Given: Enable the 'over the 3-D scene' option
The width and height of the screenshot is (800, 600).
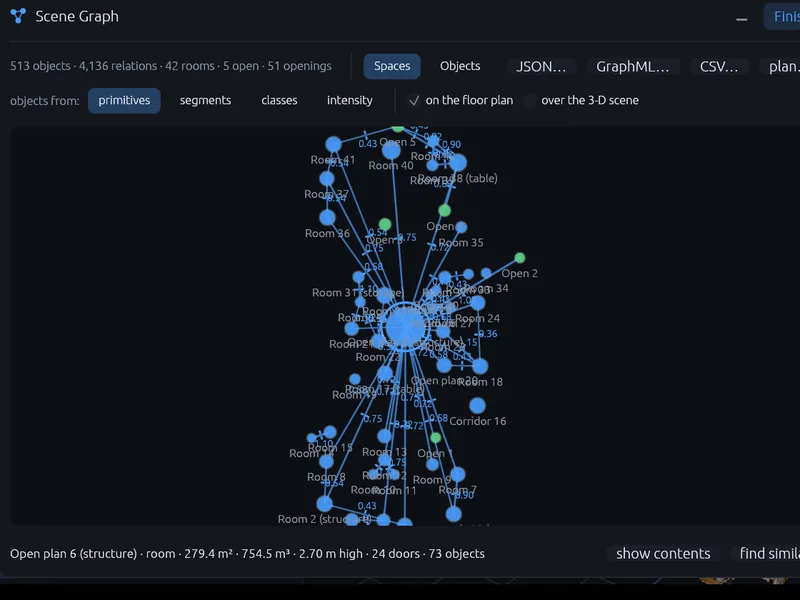Looking at the screenshot, I should 582,101.
